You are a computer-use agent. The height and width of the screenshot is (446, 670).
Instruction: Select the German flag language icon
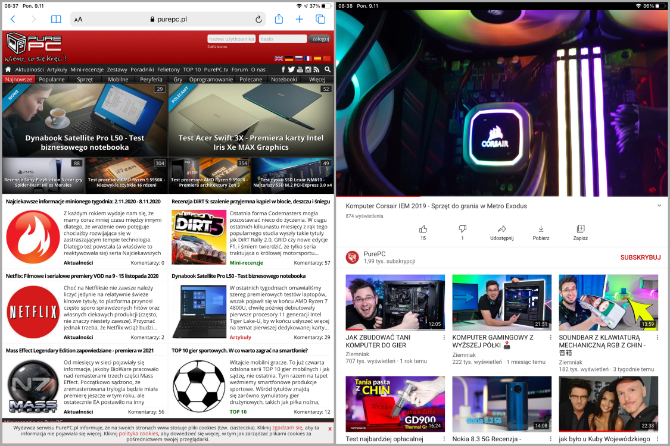click(289, 59)
